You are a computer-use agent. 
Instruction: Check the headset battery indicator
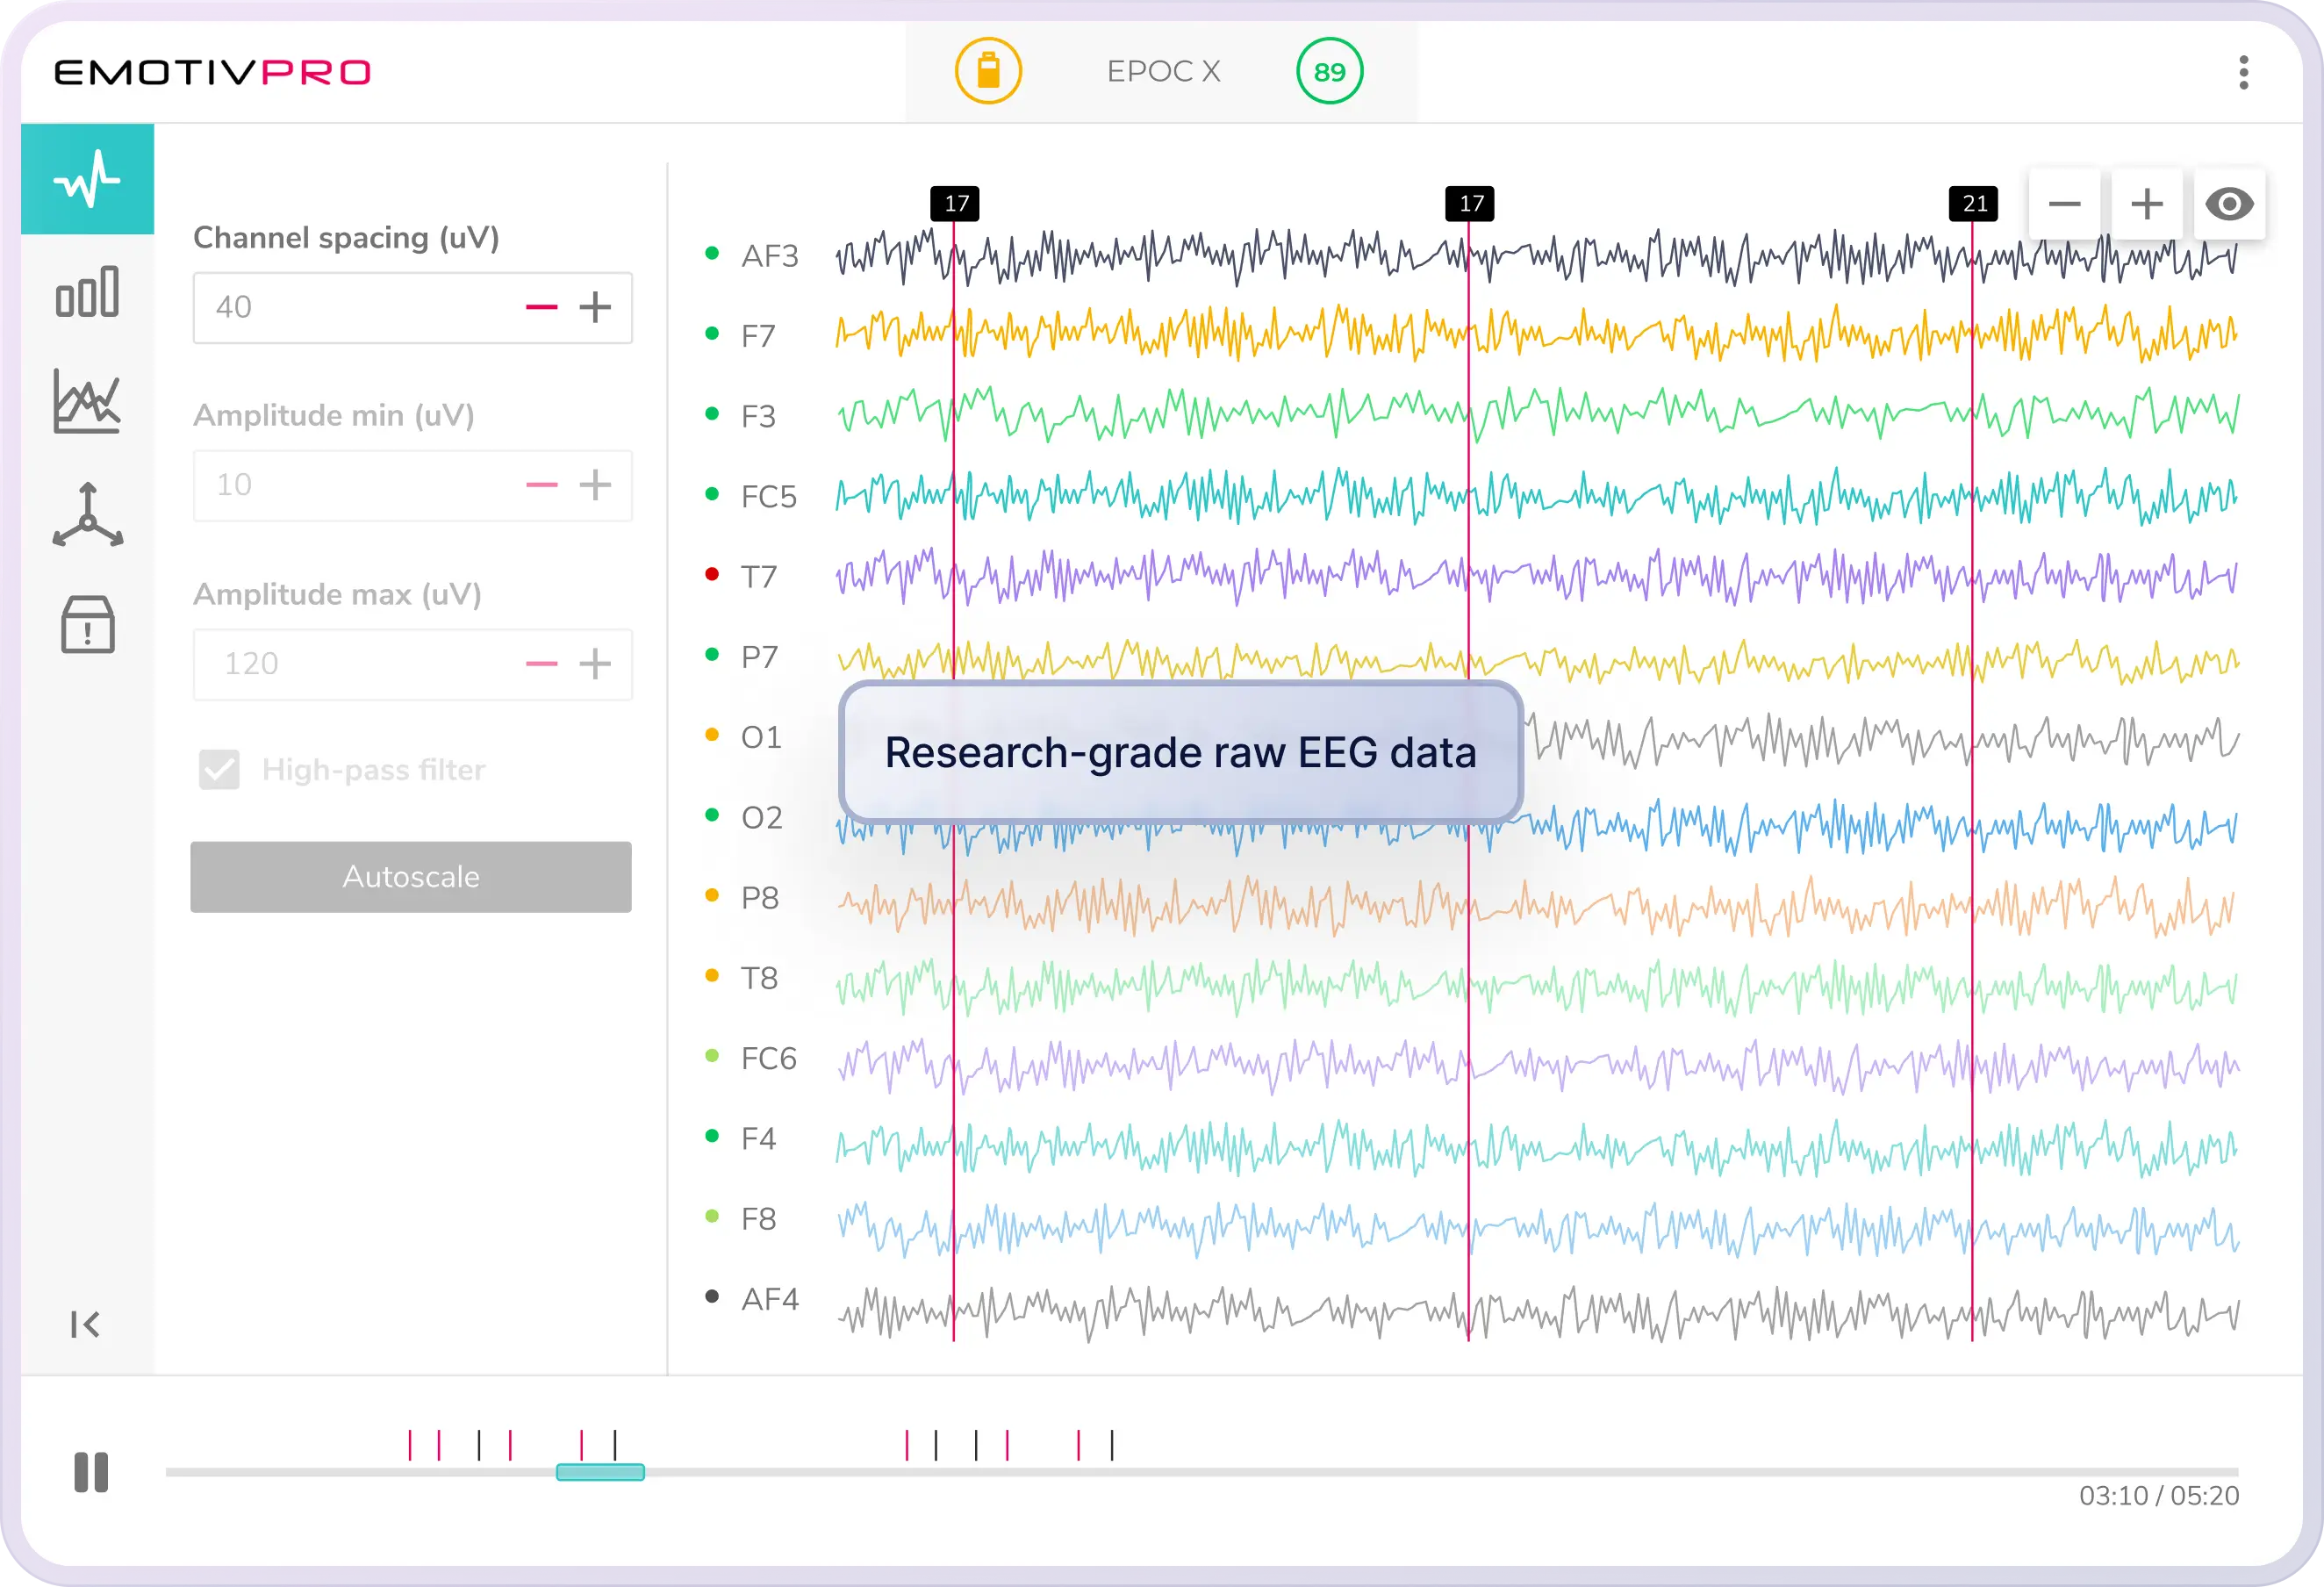(x=988, y=70)
